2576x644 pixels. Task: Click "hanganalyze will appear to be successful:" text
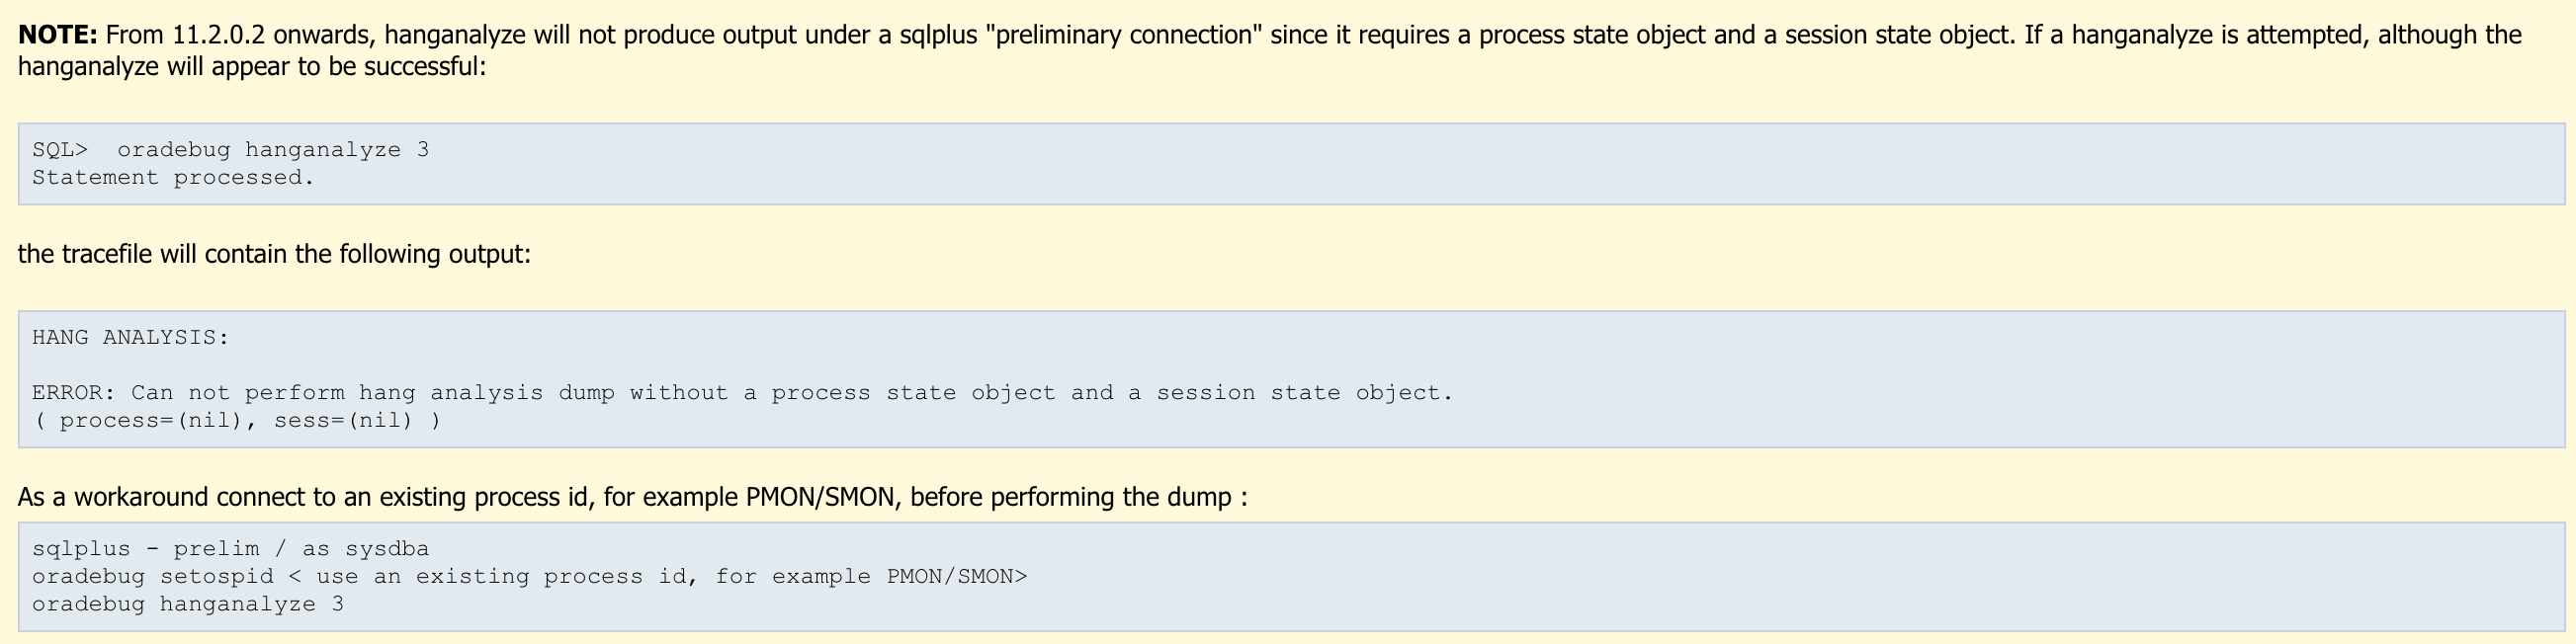(x=252, y=67)
